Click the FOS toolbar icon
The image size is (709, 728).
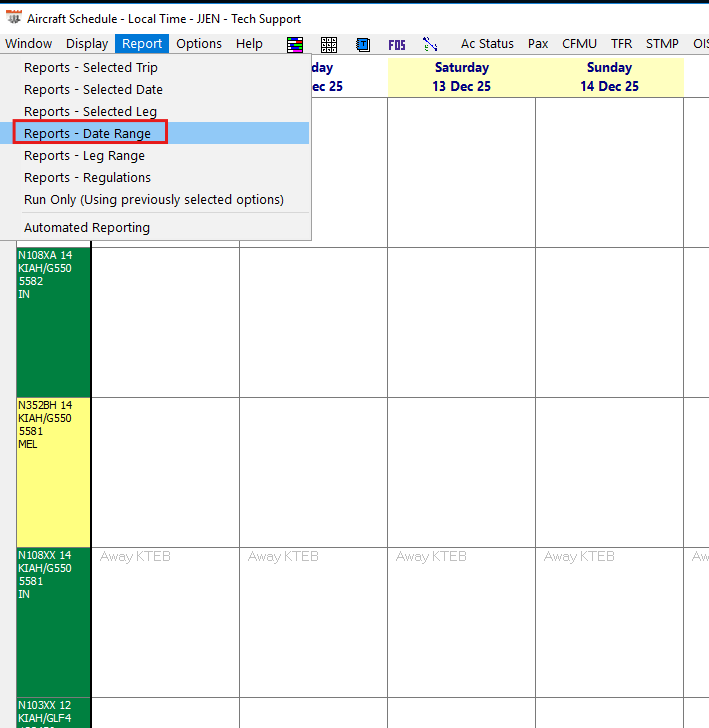(397, 44)
